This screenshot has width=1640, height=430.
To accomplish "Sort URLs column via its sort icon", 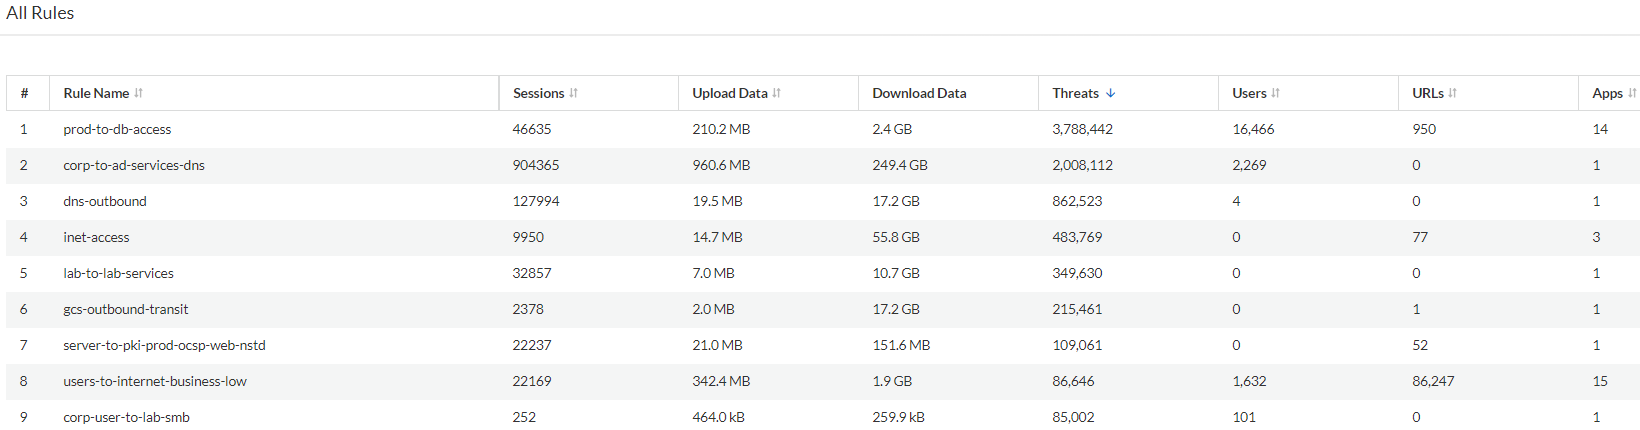I will tap(1453, 93).
